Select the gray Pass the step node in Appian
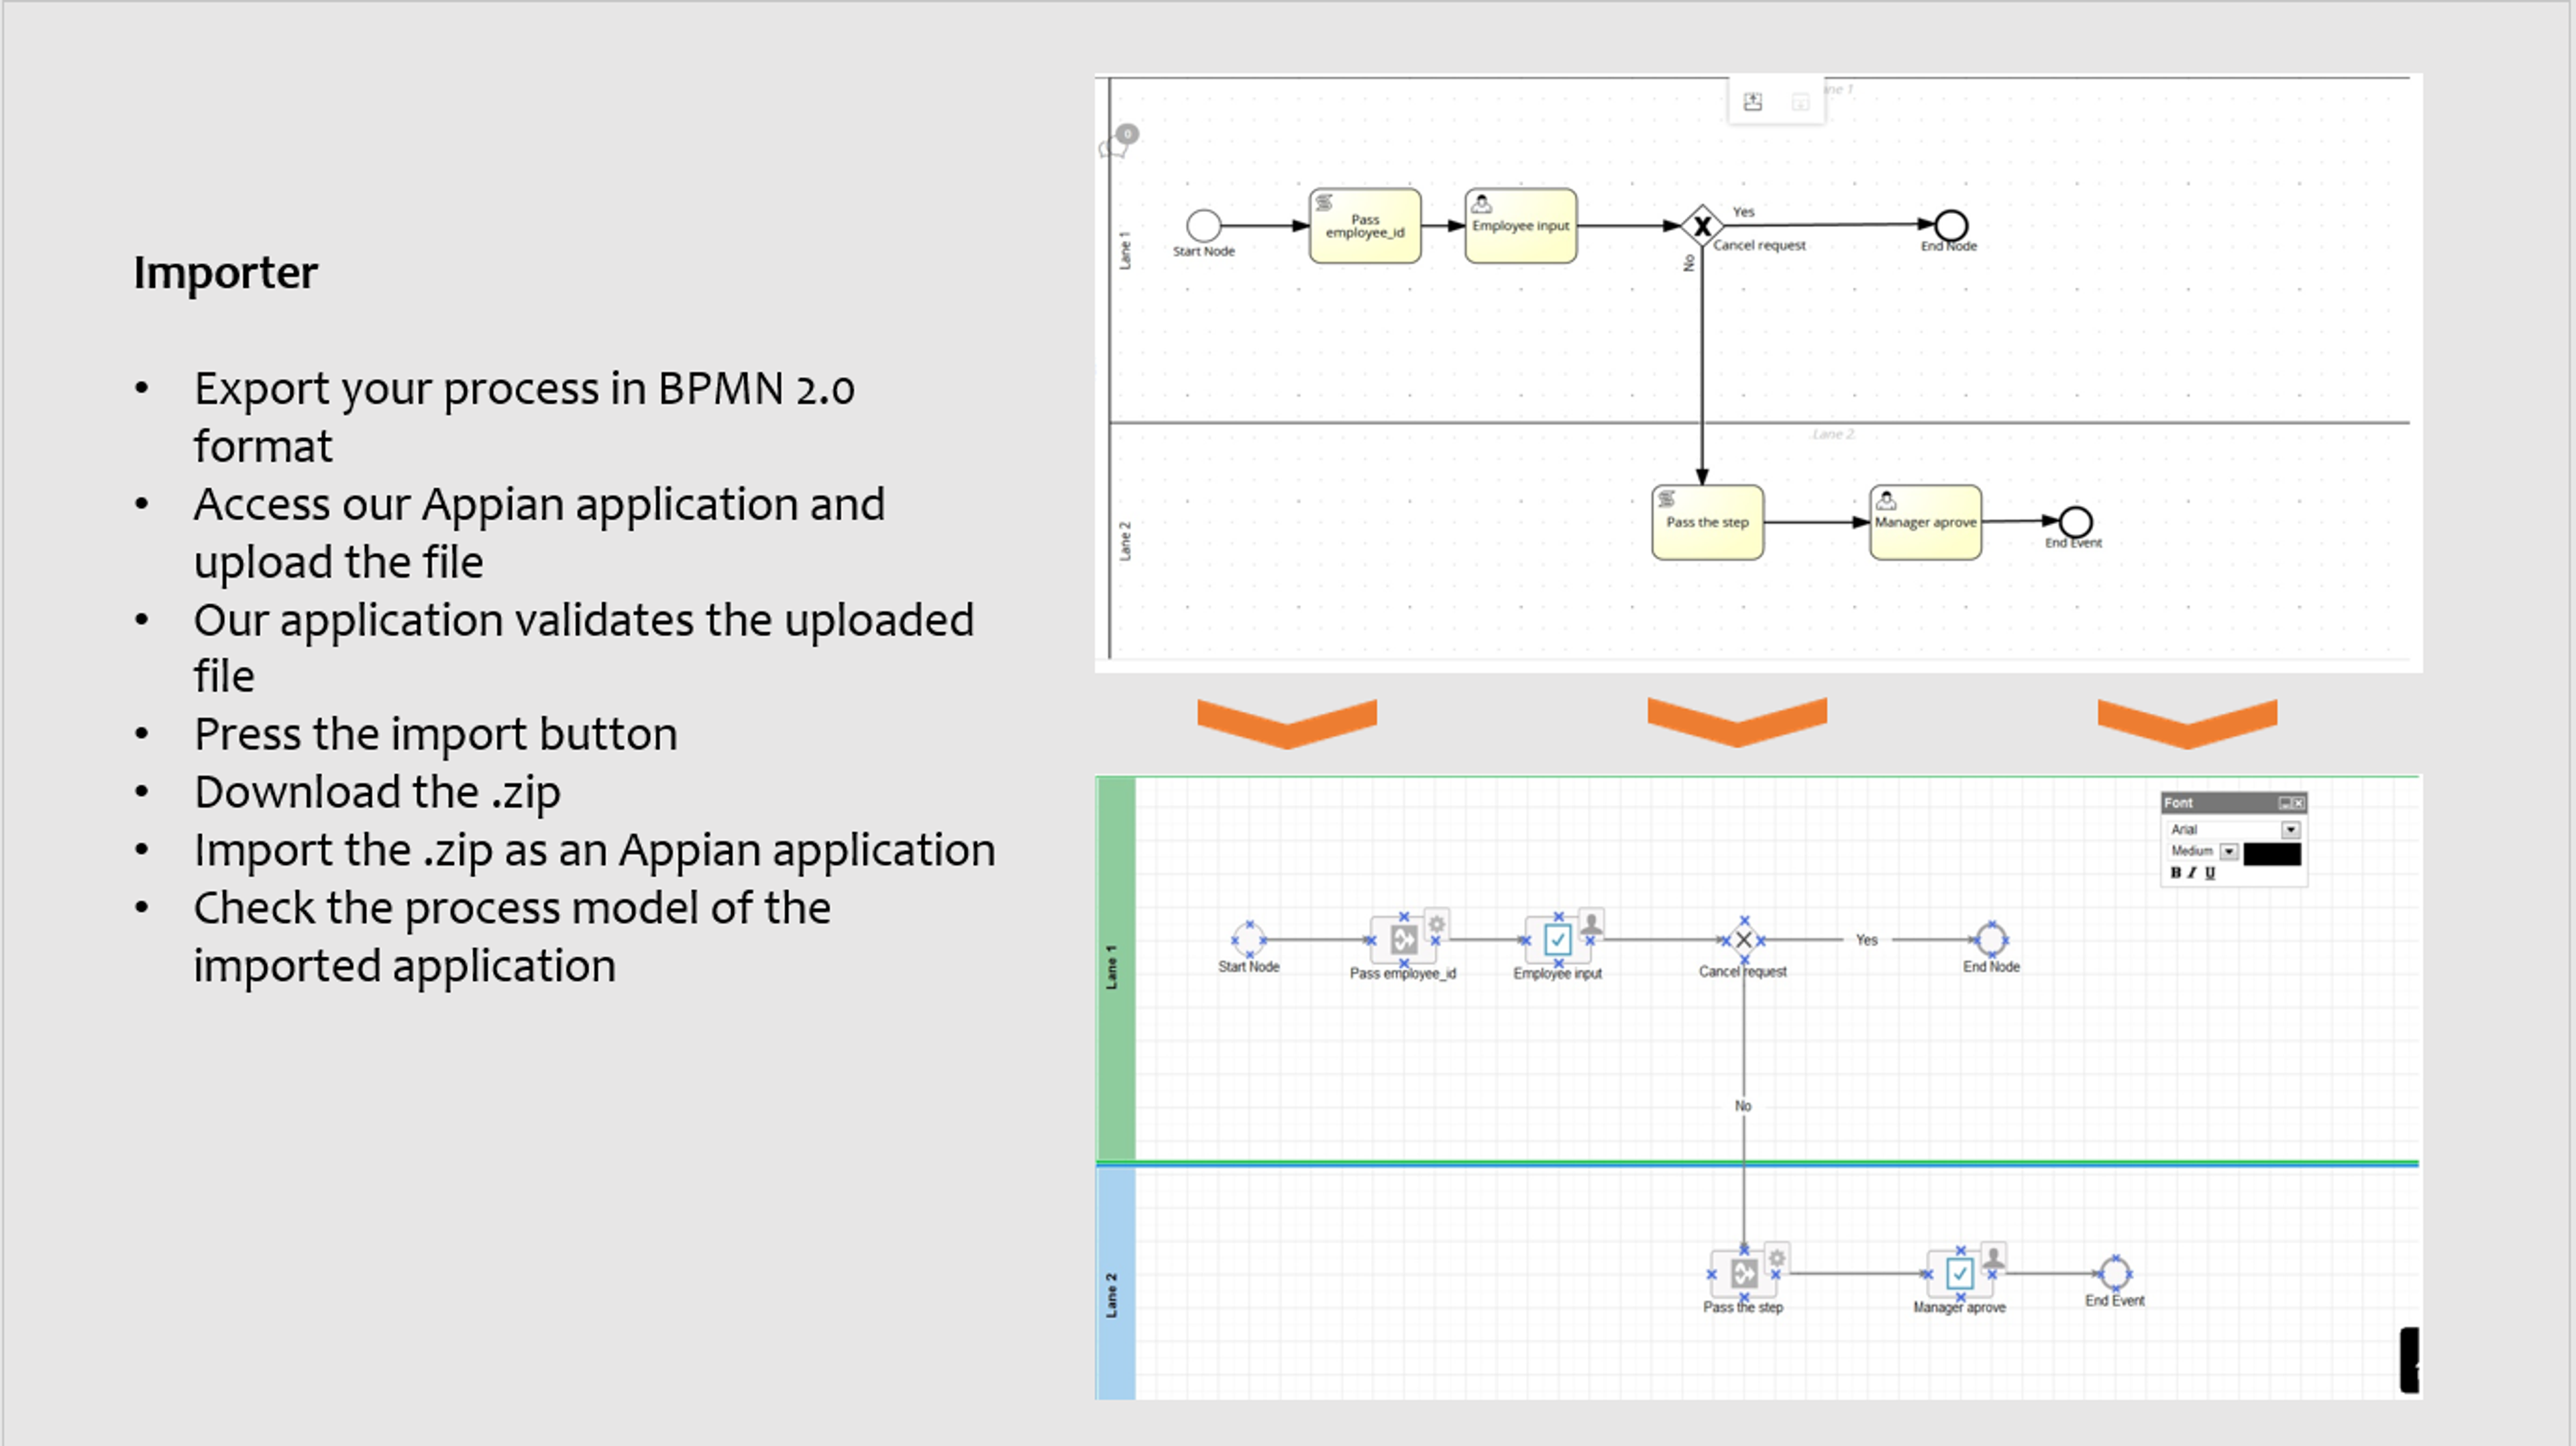2576x1446 pixels. click(1744, 1274)
